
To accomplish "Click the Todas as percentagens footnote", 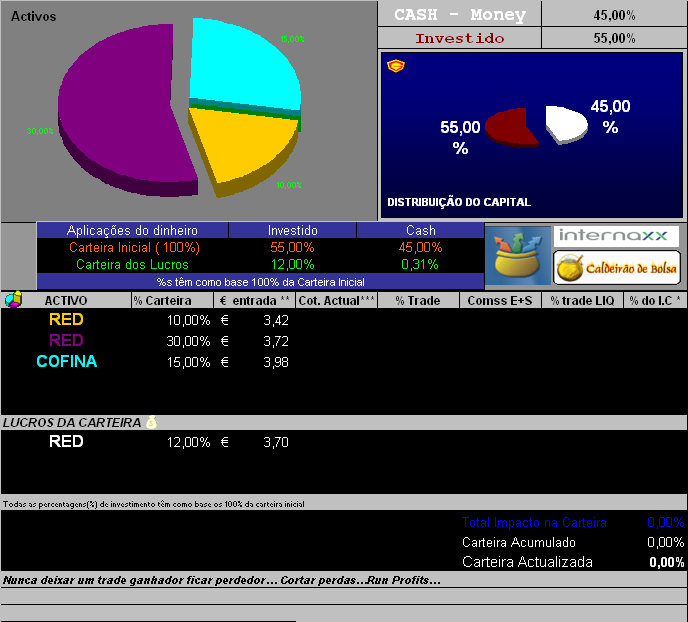I will tap(154, 504).
